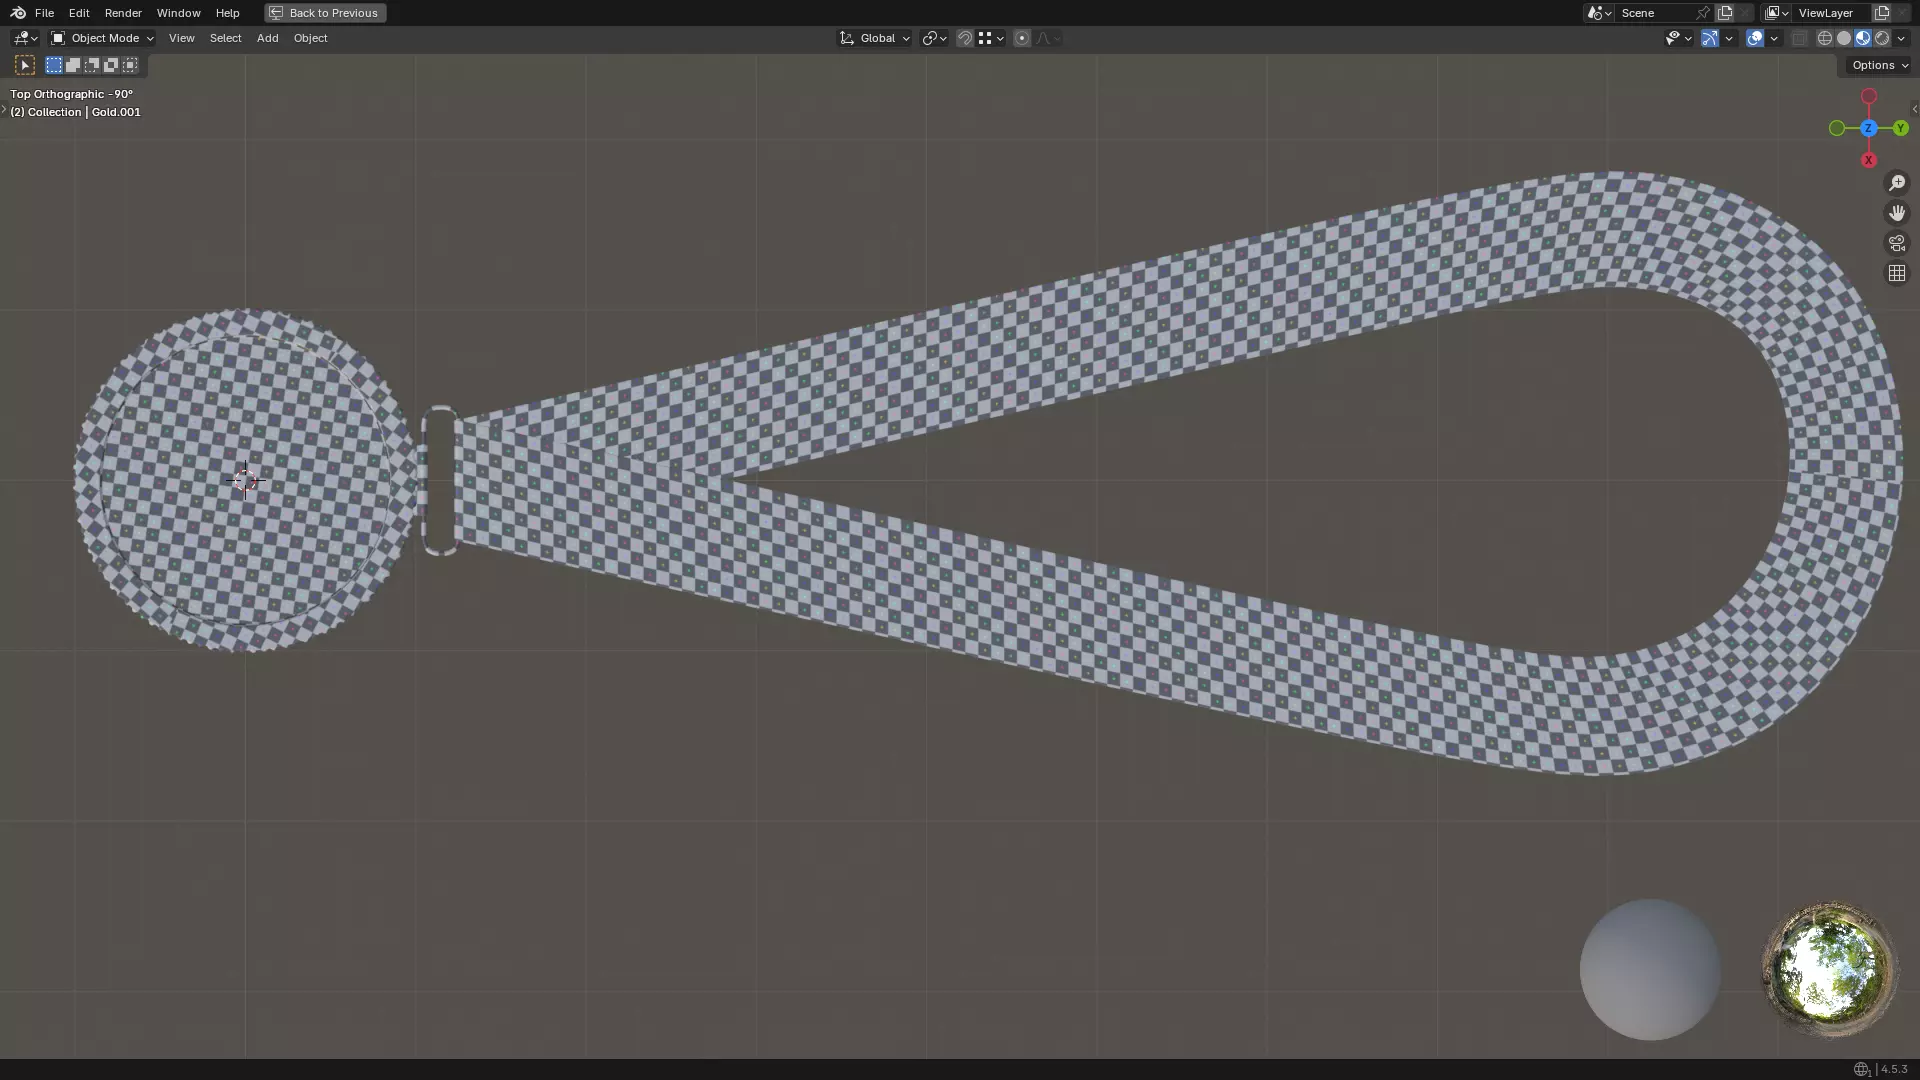Open the Object Mode dropdown
The height and width of the screenshot is (1080, 1920).
tap(102, 38)
